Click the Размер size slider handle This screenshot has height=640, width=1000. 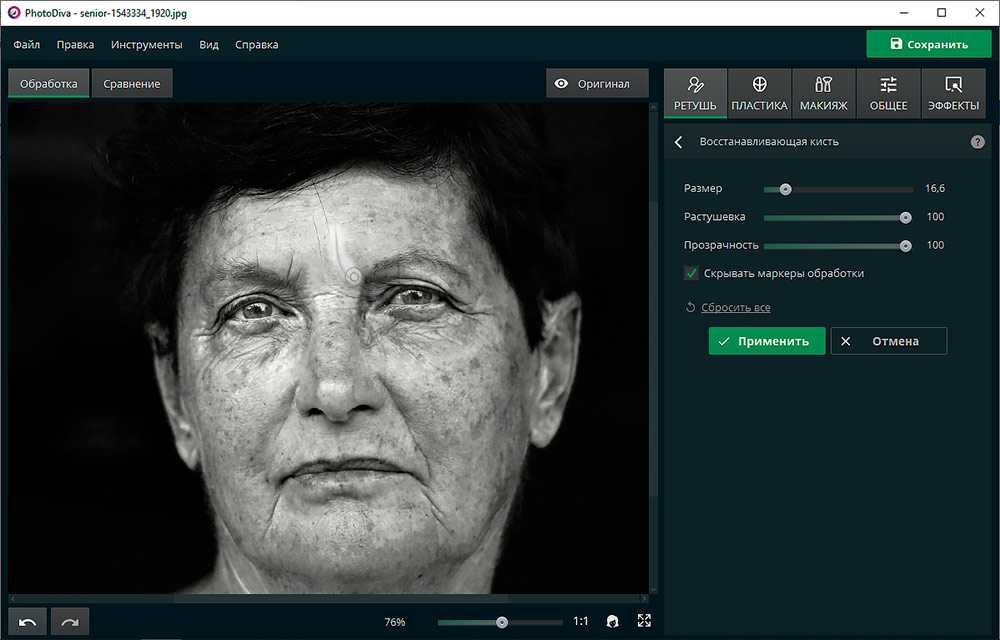coord(786,189)
